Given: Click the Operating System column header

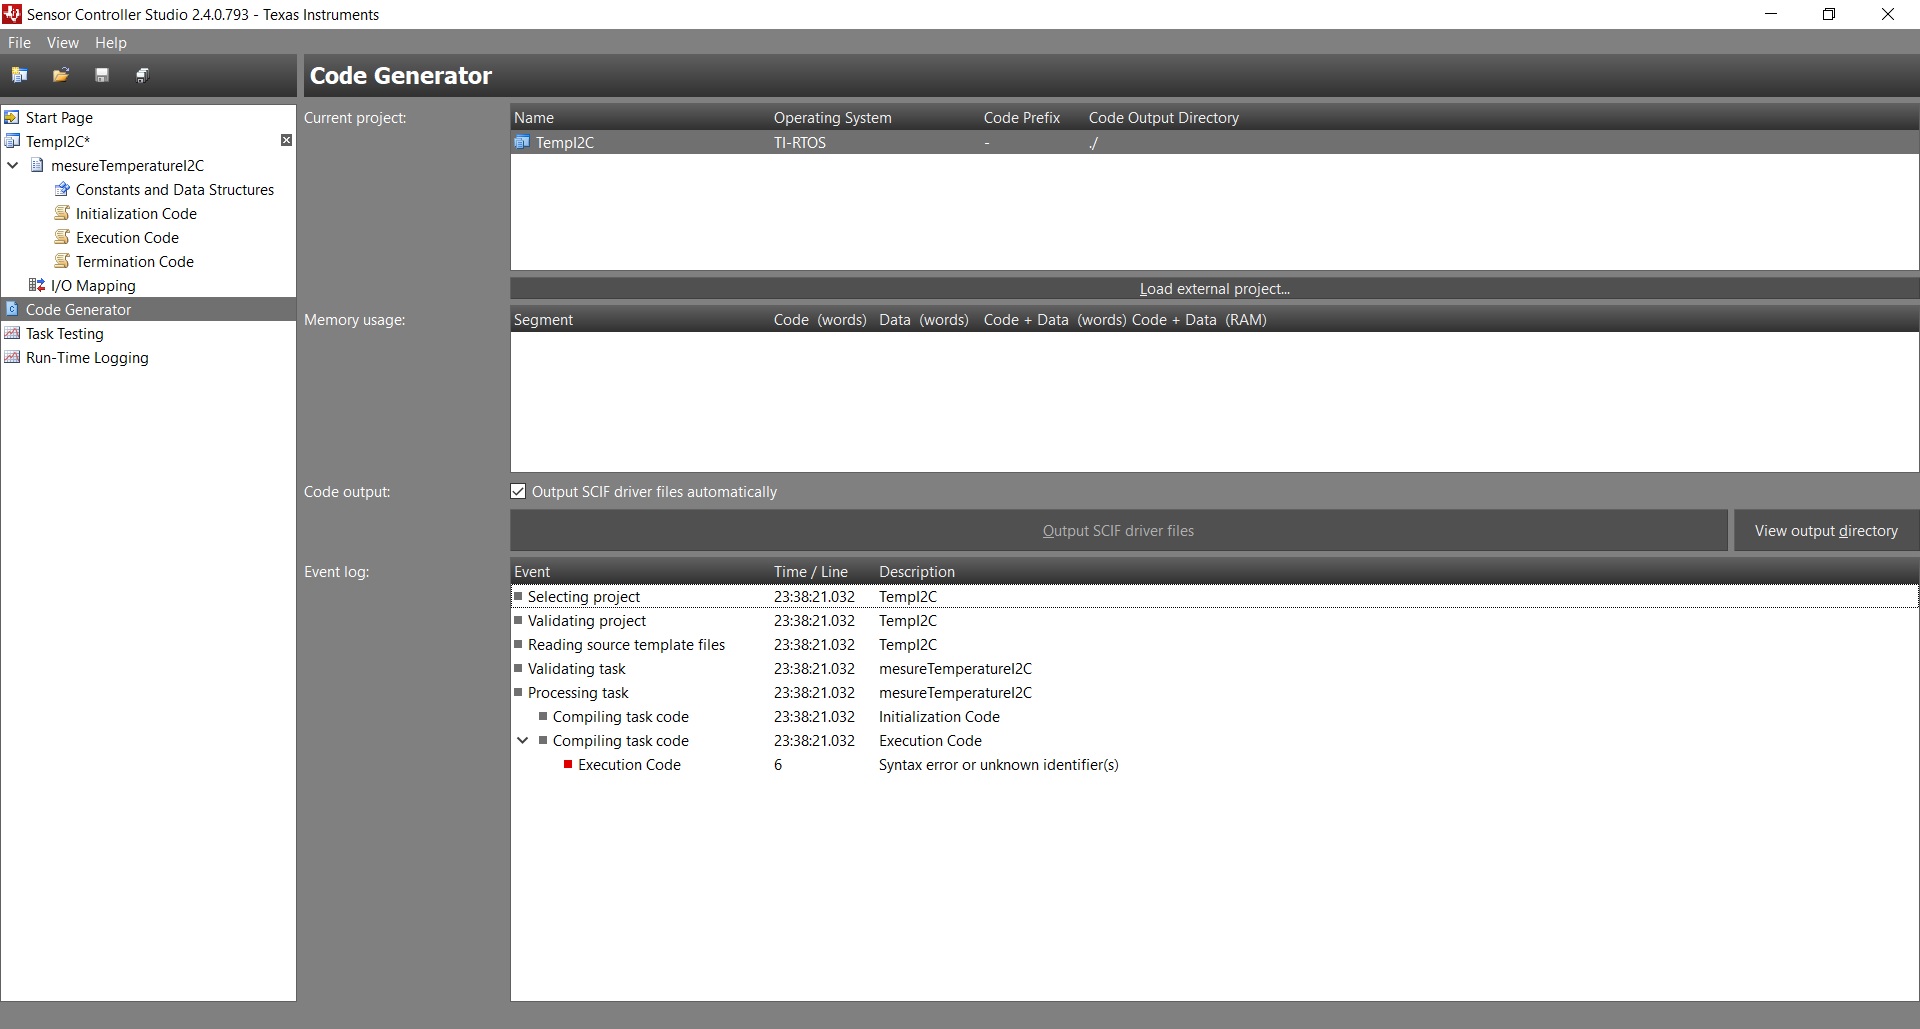Looking at the screenshot, I should [x=832, y=117].
